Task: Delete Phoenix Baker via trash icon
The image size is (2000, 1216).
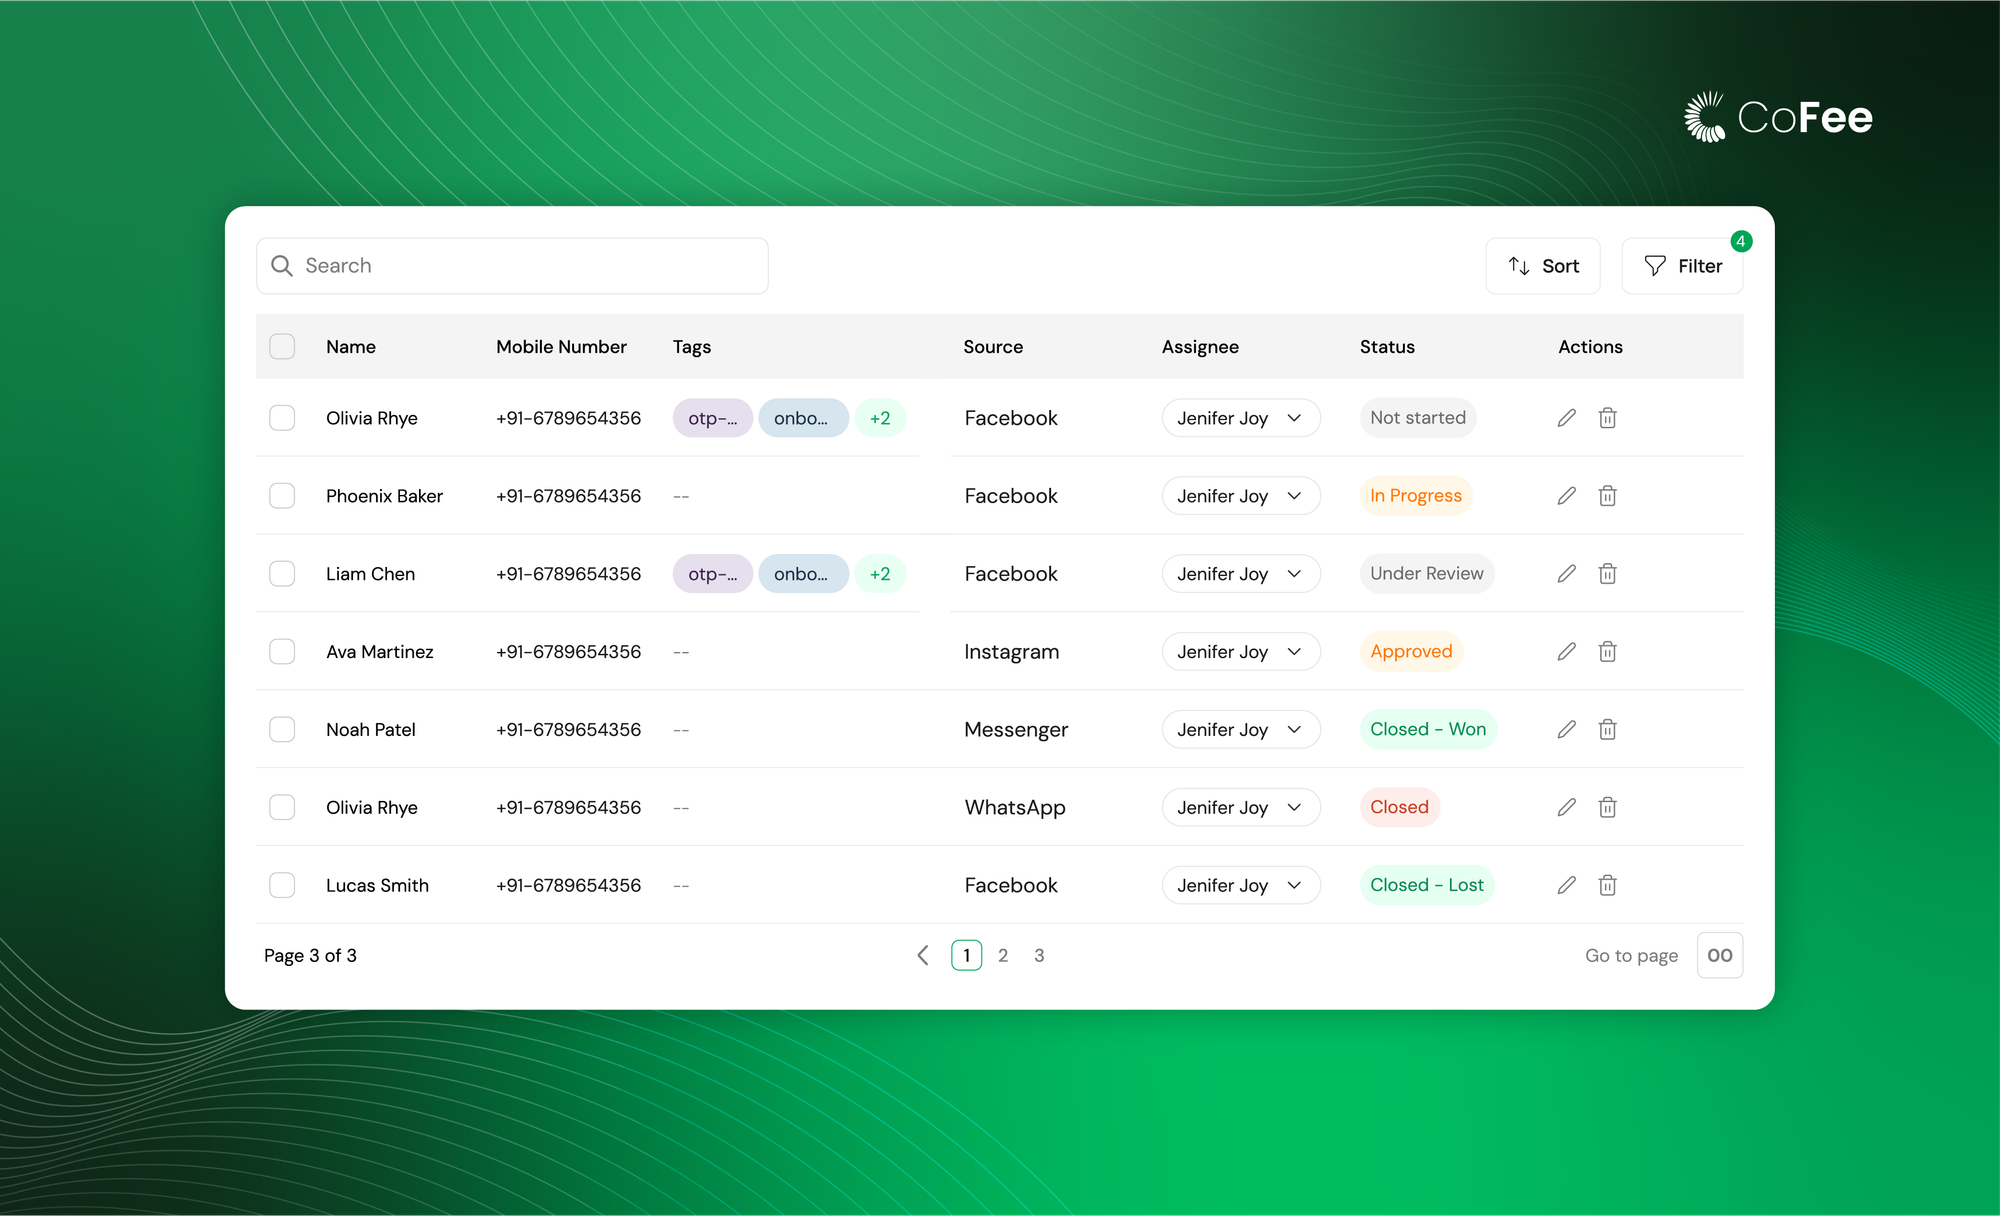Action: (1607, 495)
